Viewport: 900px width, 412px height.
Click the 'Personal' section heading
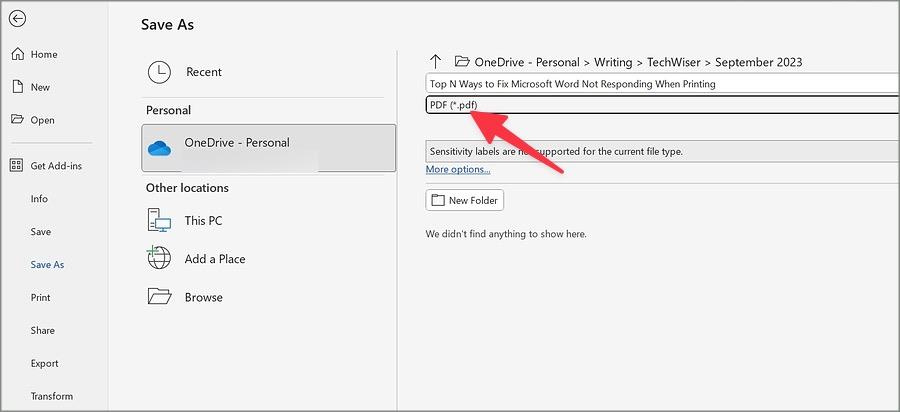click(168, 110)
